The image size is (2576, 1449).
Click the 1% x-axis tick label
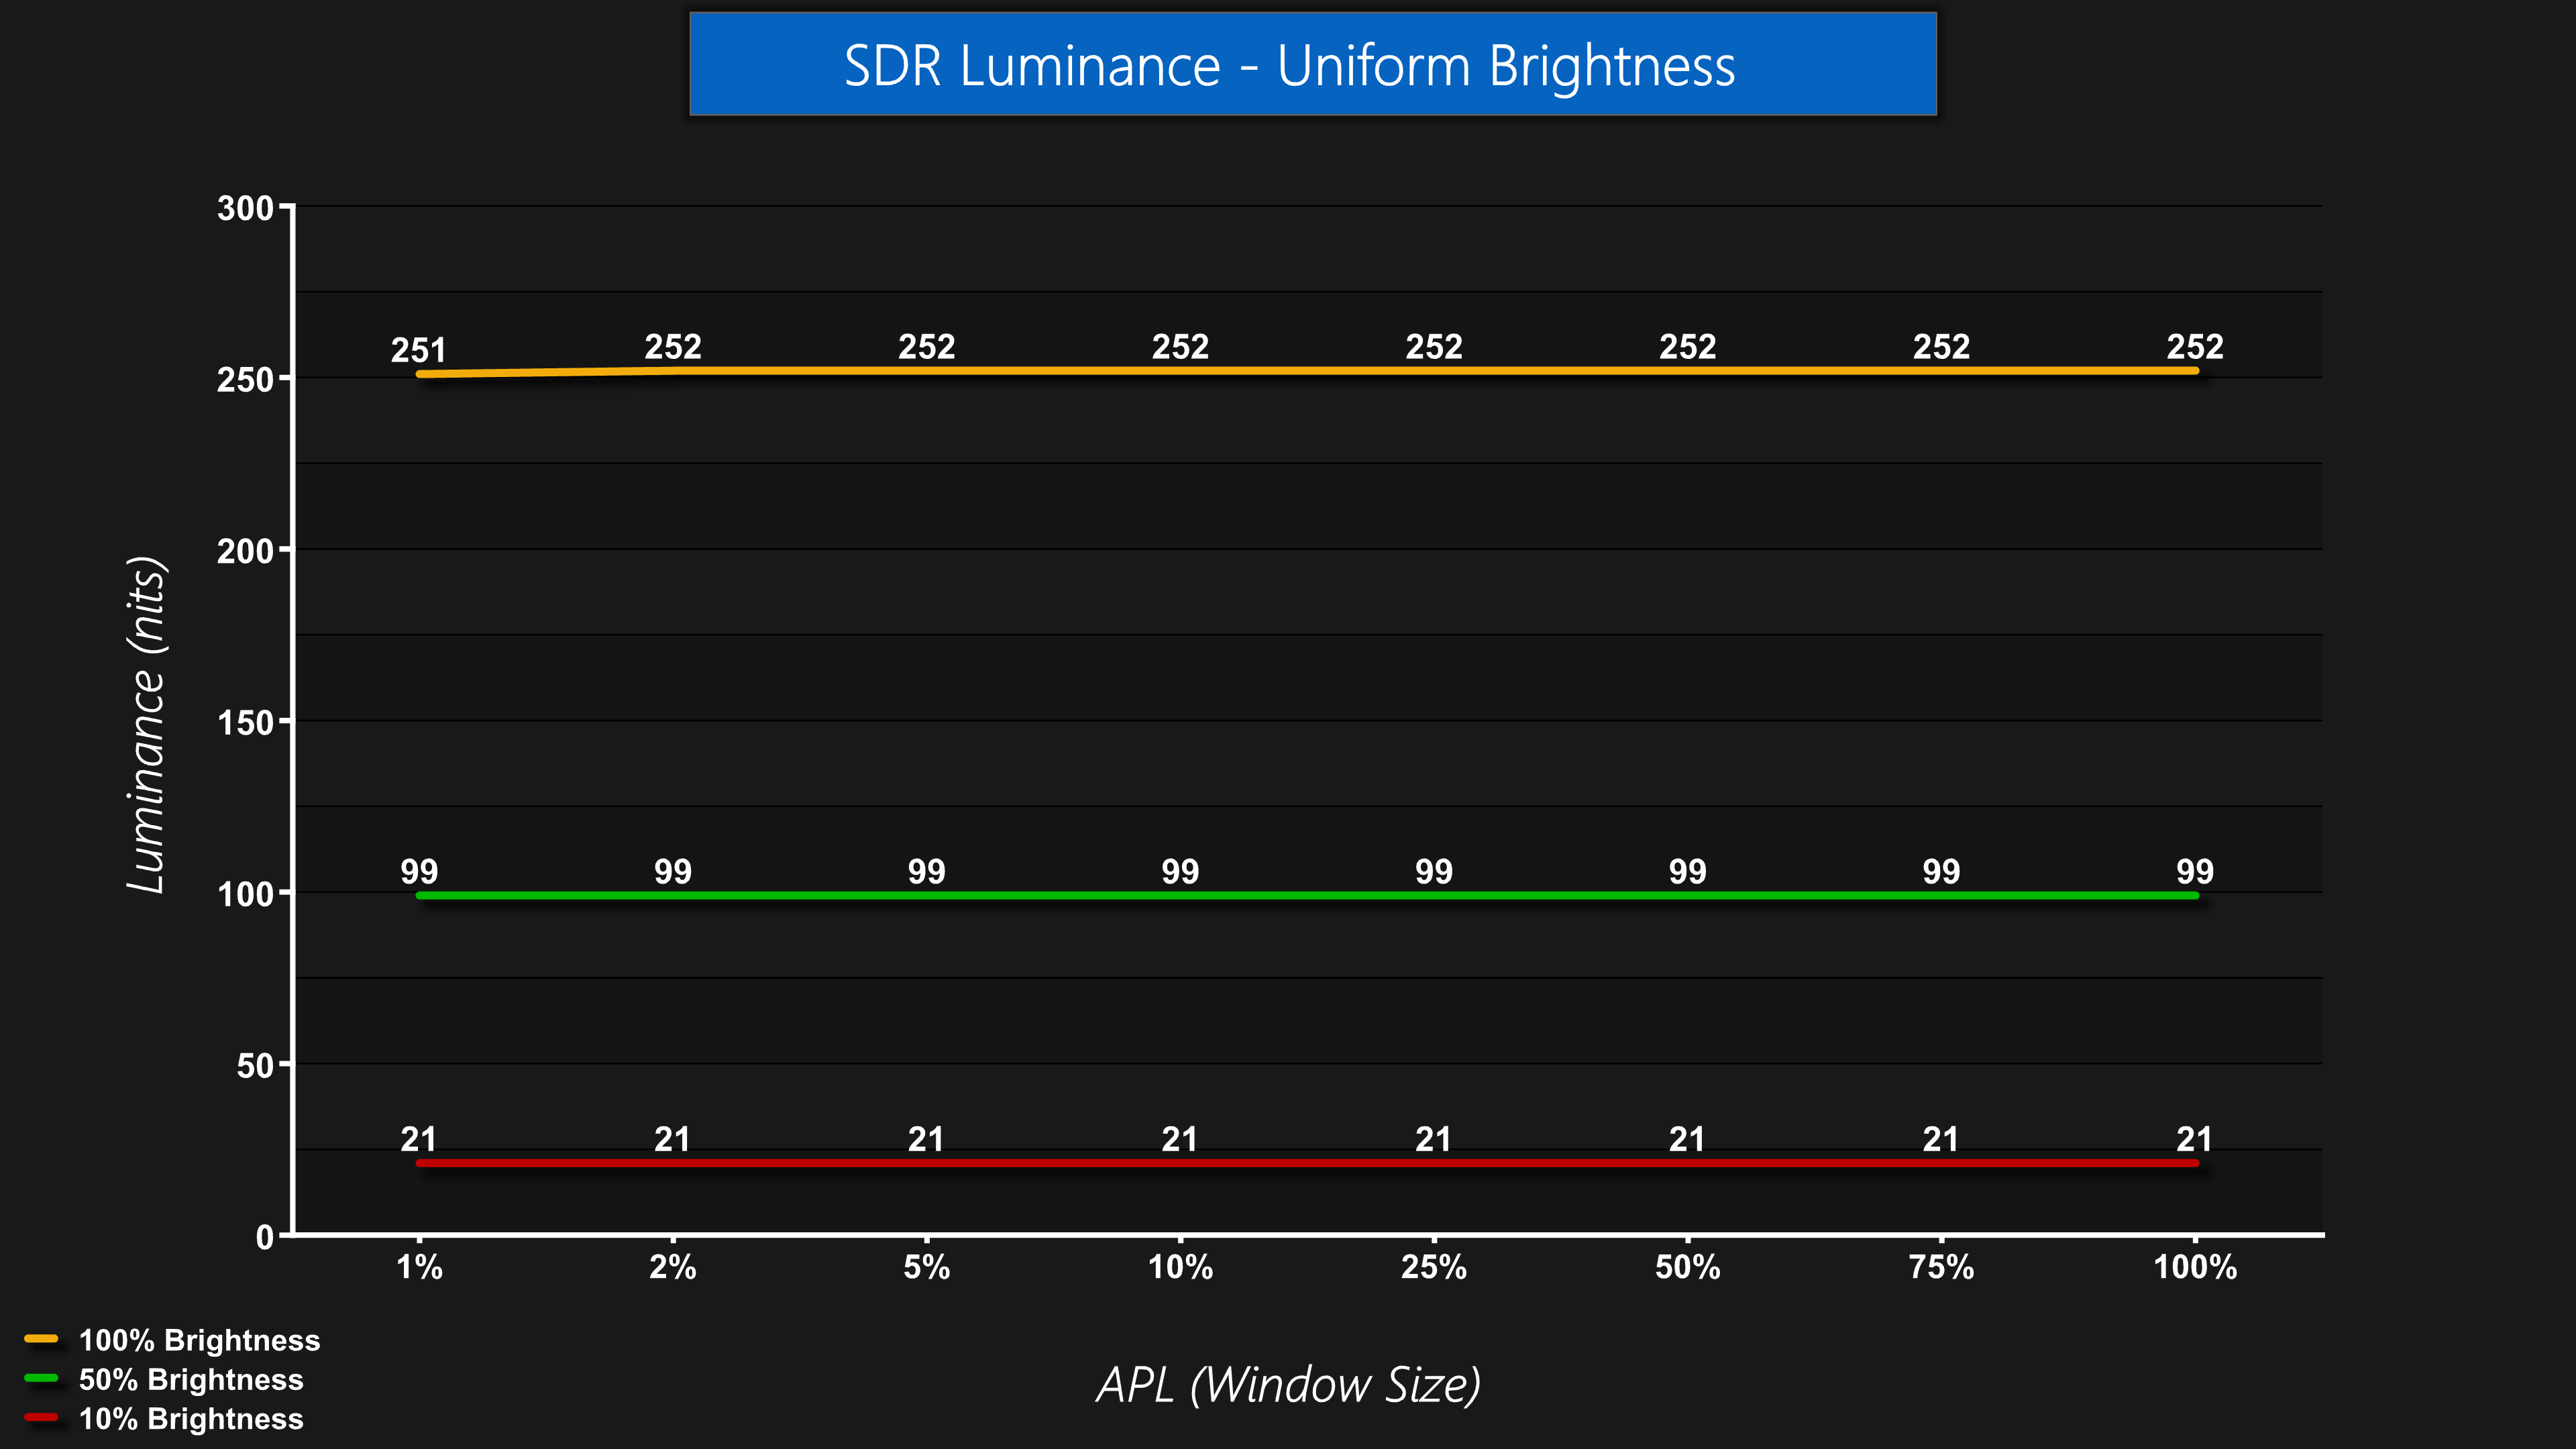point(419,1267)
